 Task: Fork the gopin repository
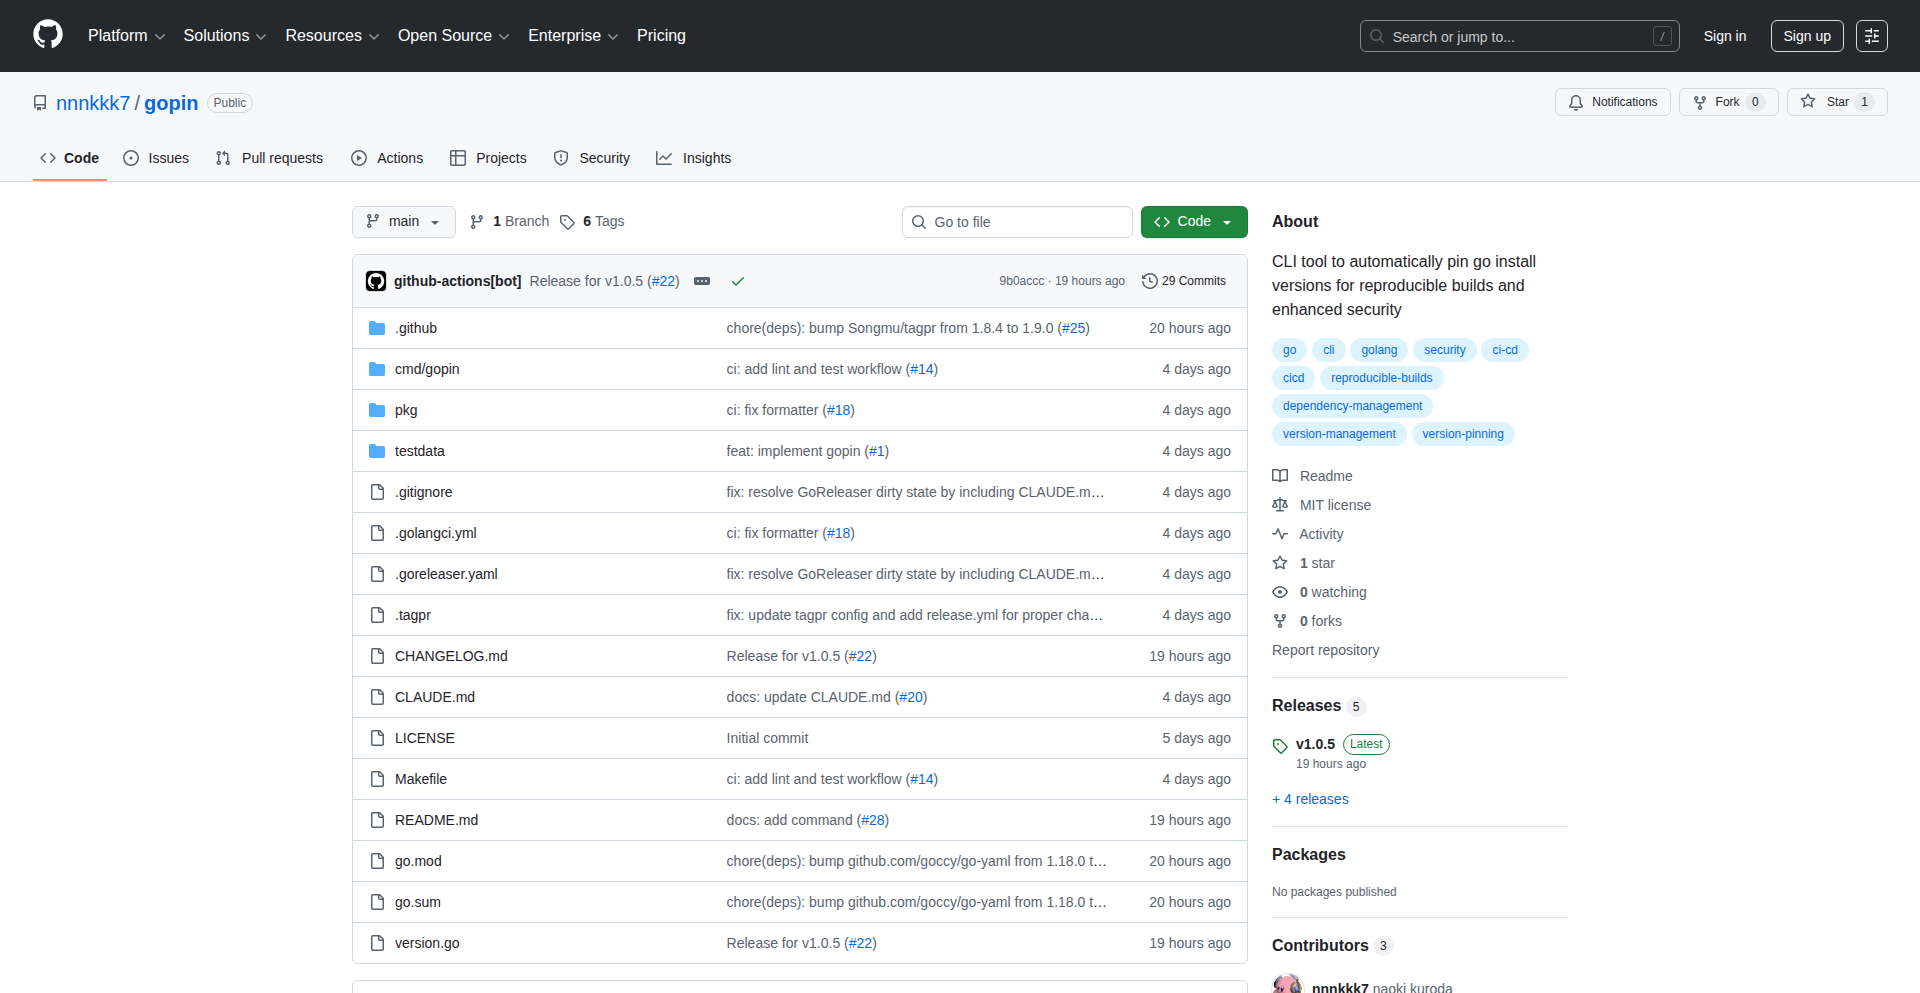coord(1717,102)
